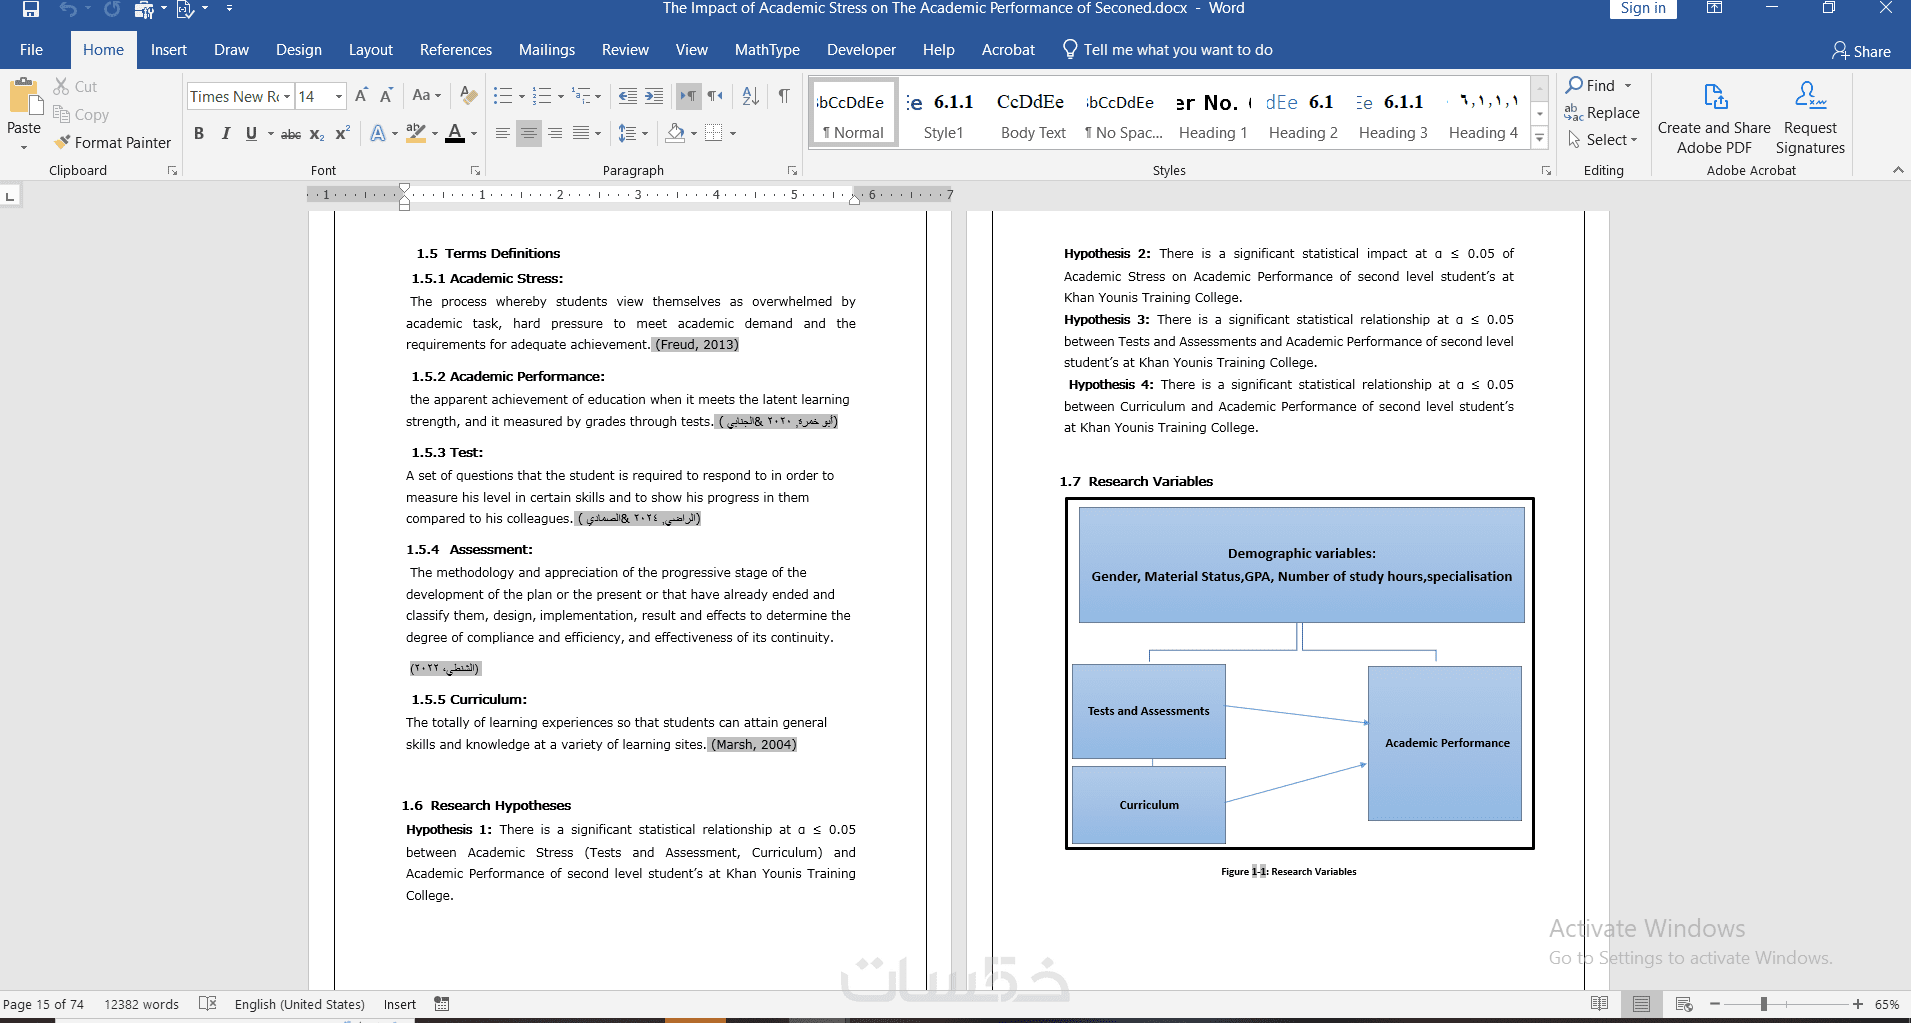Toggle Center alignment
The height and width of the screenshot is (1023, 1911).
[529, 133]
